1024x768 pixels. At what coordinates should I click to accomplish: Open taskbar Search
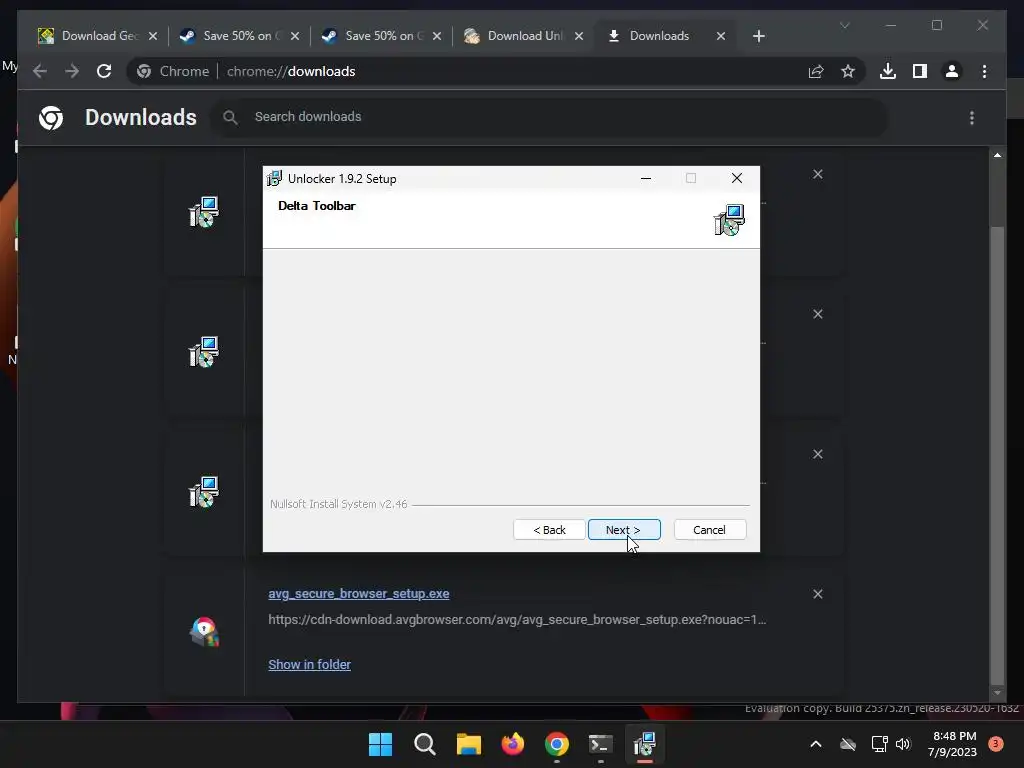pos(424,744)
